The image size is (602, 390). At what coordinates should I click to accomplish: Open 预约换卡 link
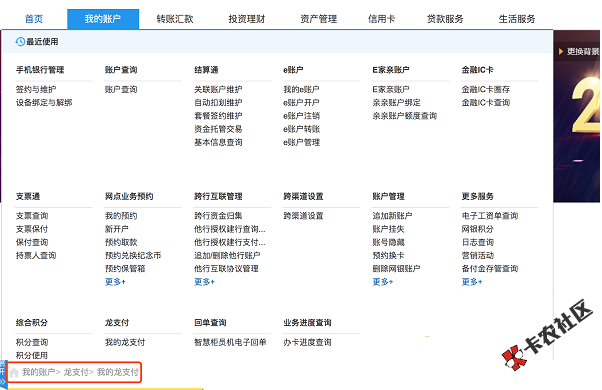click(x=389, y=255)
